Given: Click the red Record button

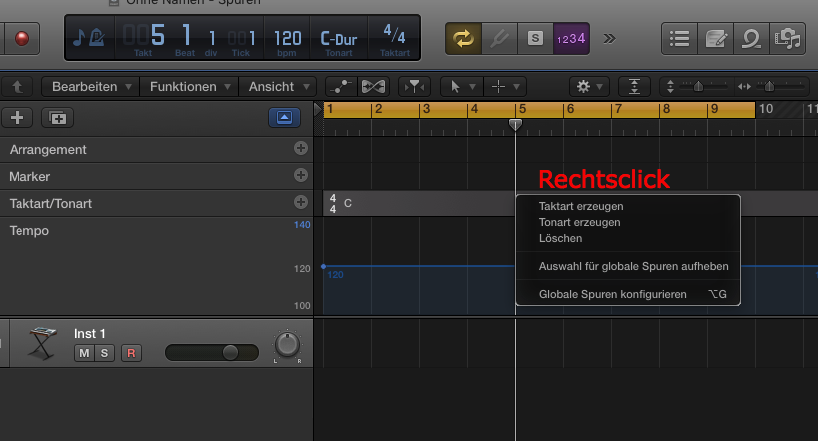Looking at the screenshot, I should point(21,38).
